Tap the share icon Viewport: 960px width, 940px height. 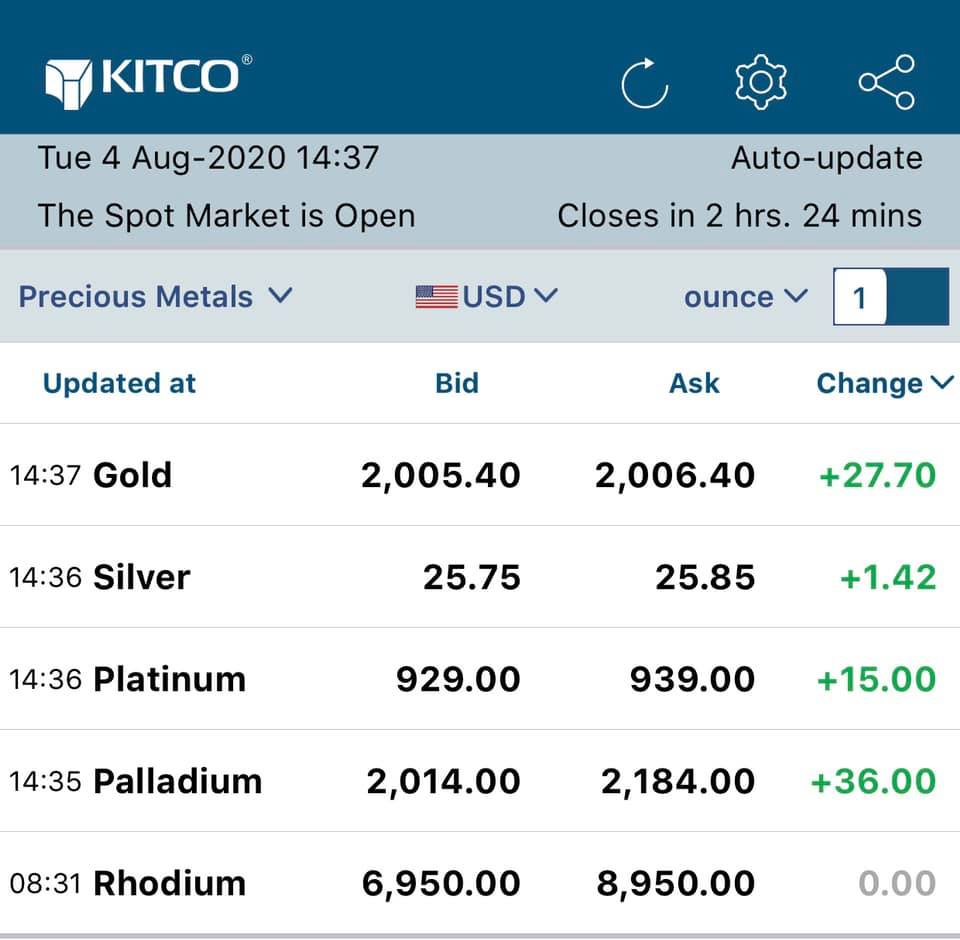(x=886, y=82)
